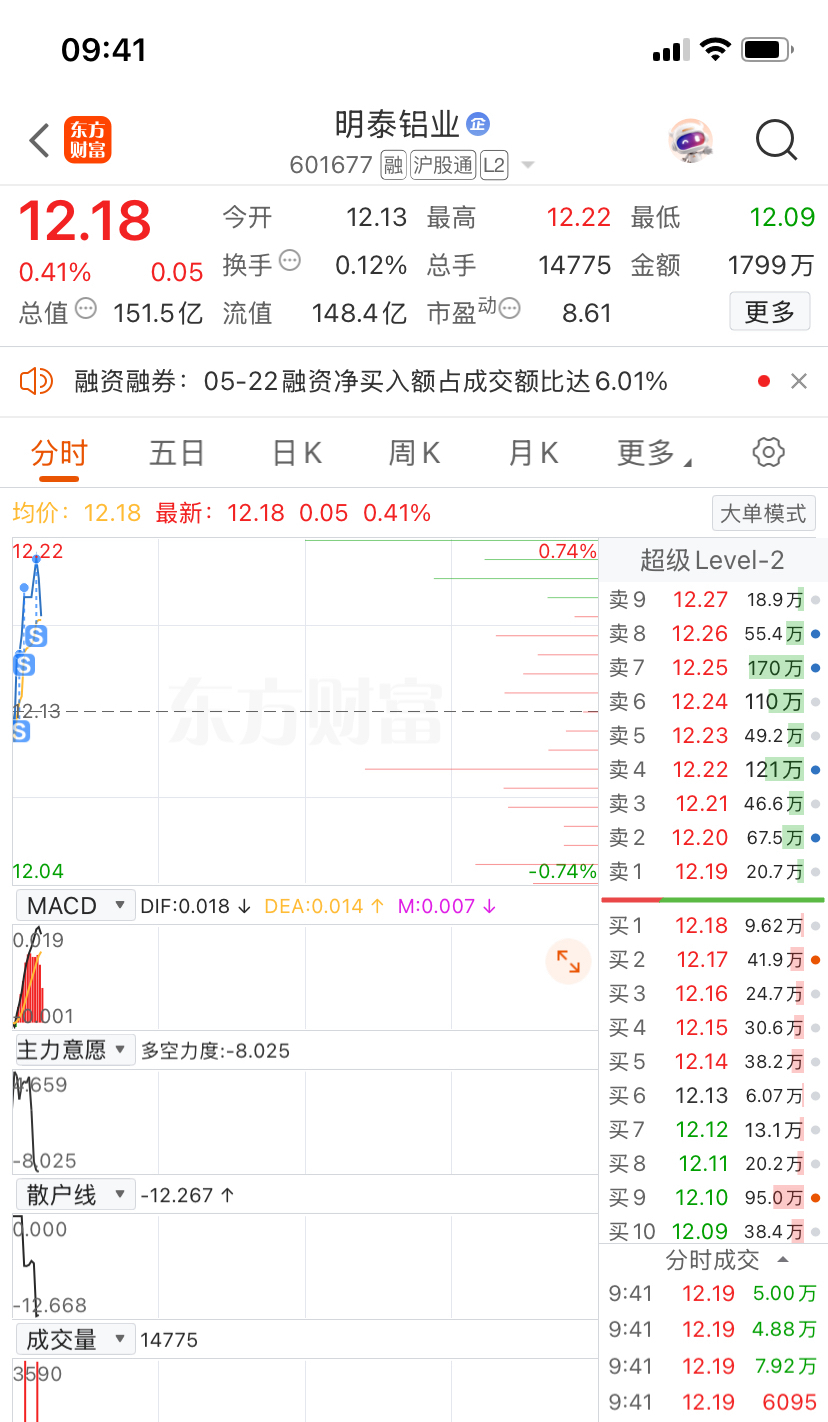Tap the lowest S marker on chart
This screenshot has width=828, height=1422.
point(20,731)
